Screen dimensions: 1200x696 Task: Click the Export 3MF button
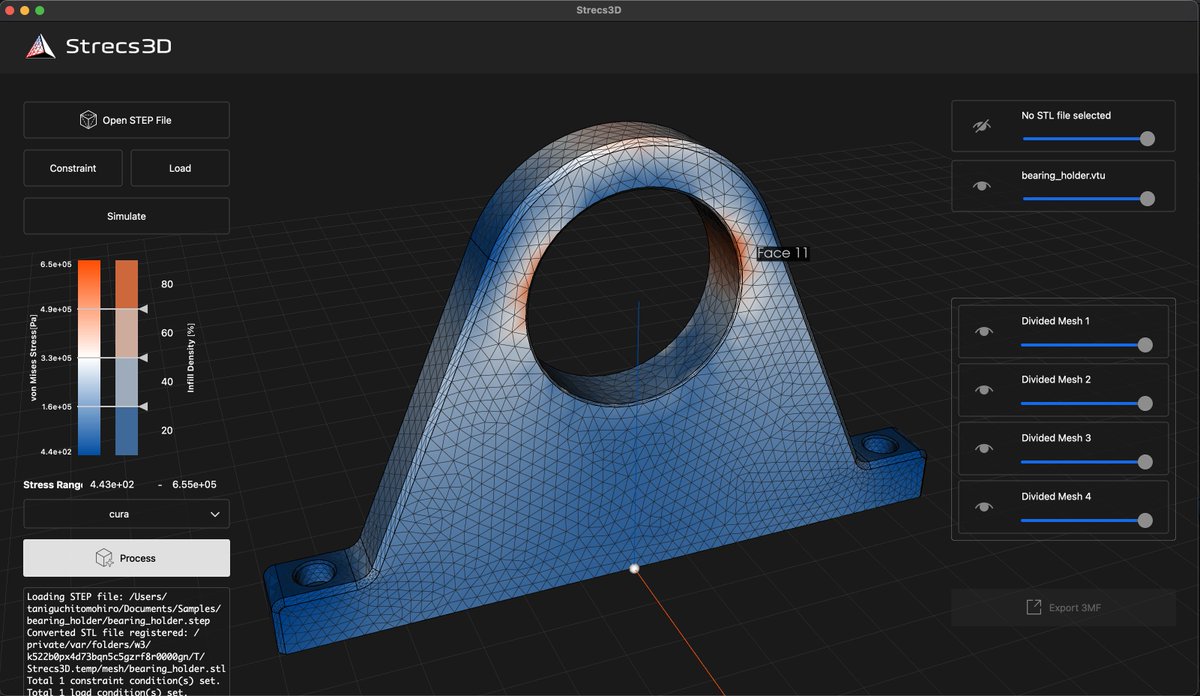coord(1064,607)
